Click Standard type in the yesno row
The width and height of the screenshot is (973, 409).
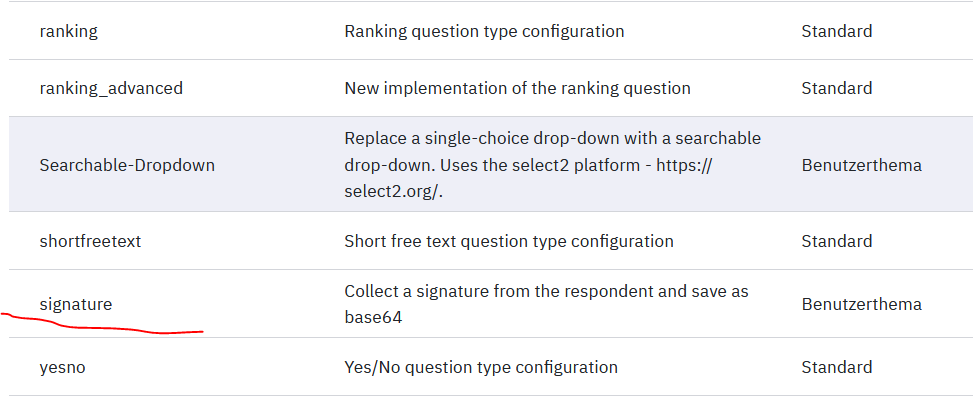(836, 367)
